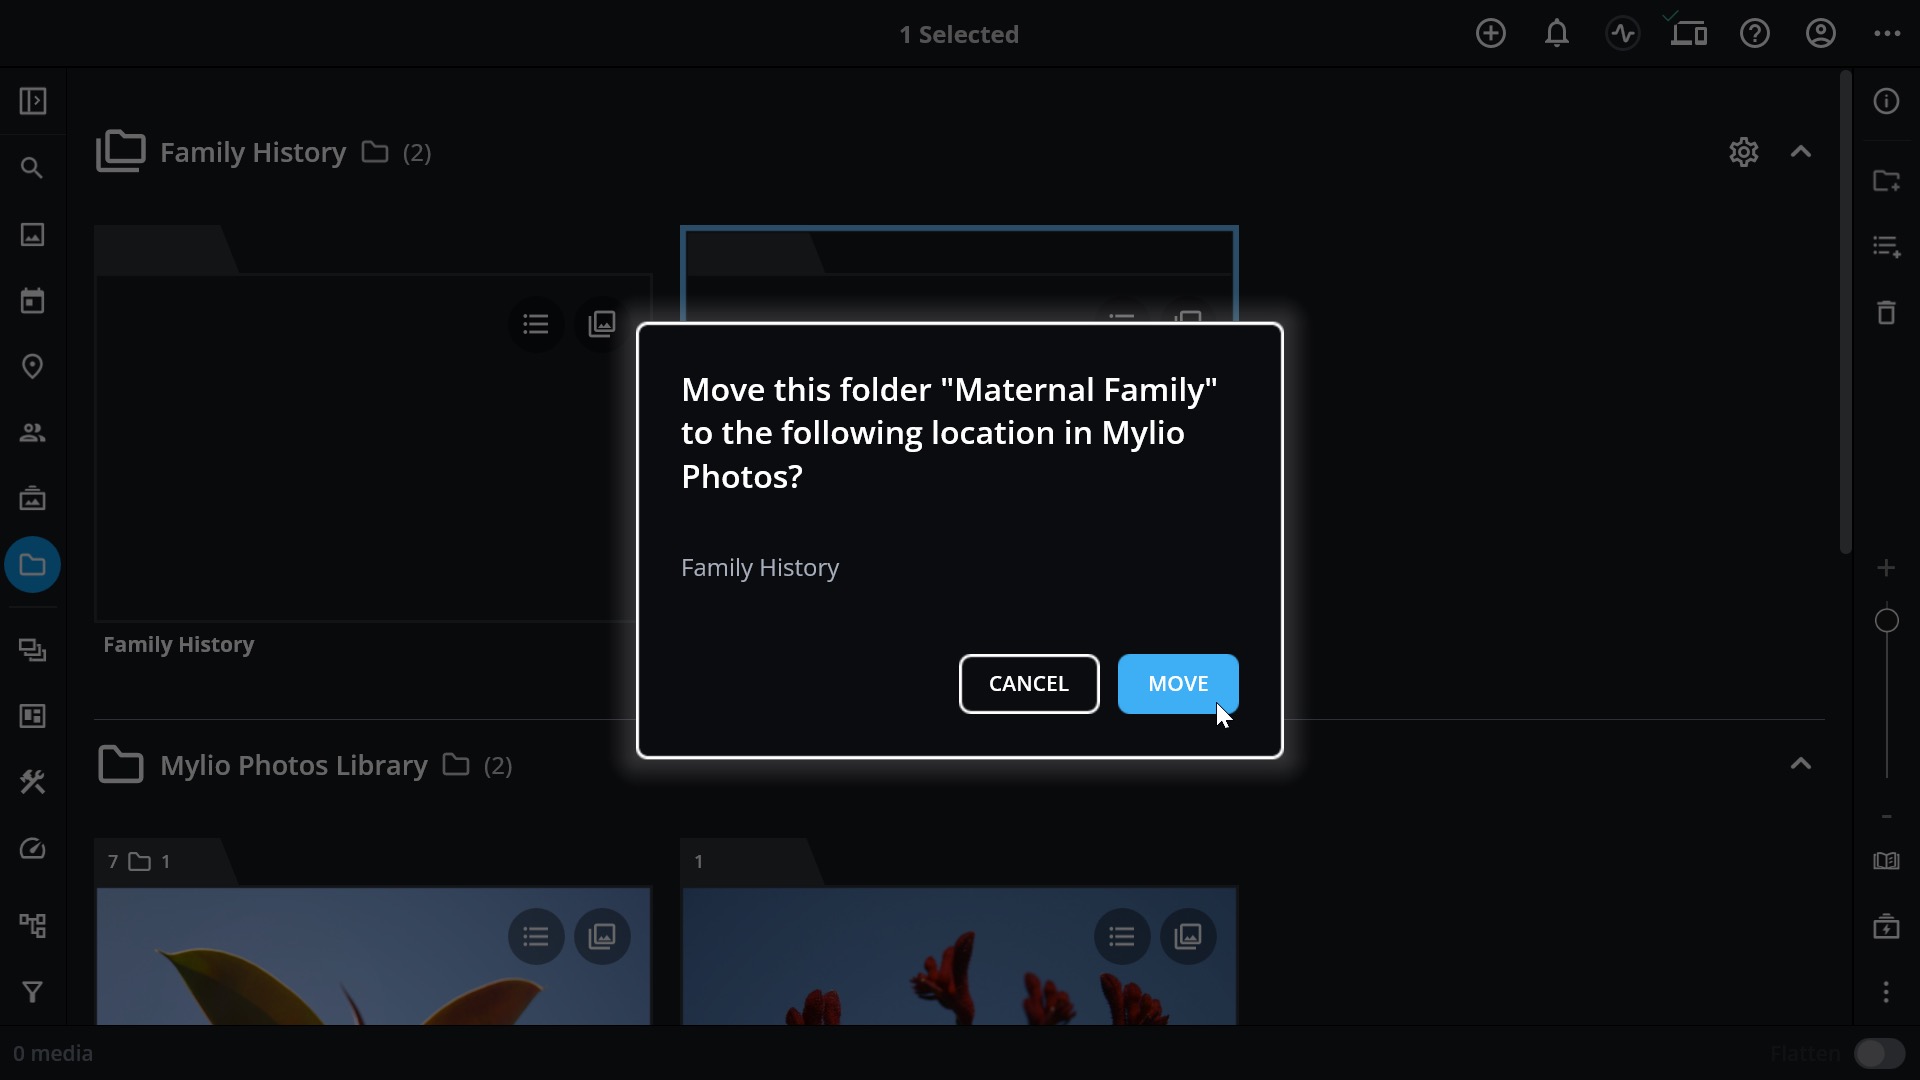
Task: Open the search icon in left sidebar
Action: (x=33, y=168)
